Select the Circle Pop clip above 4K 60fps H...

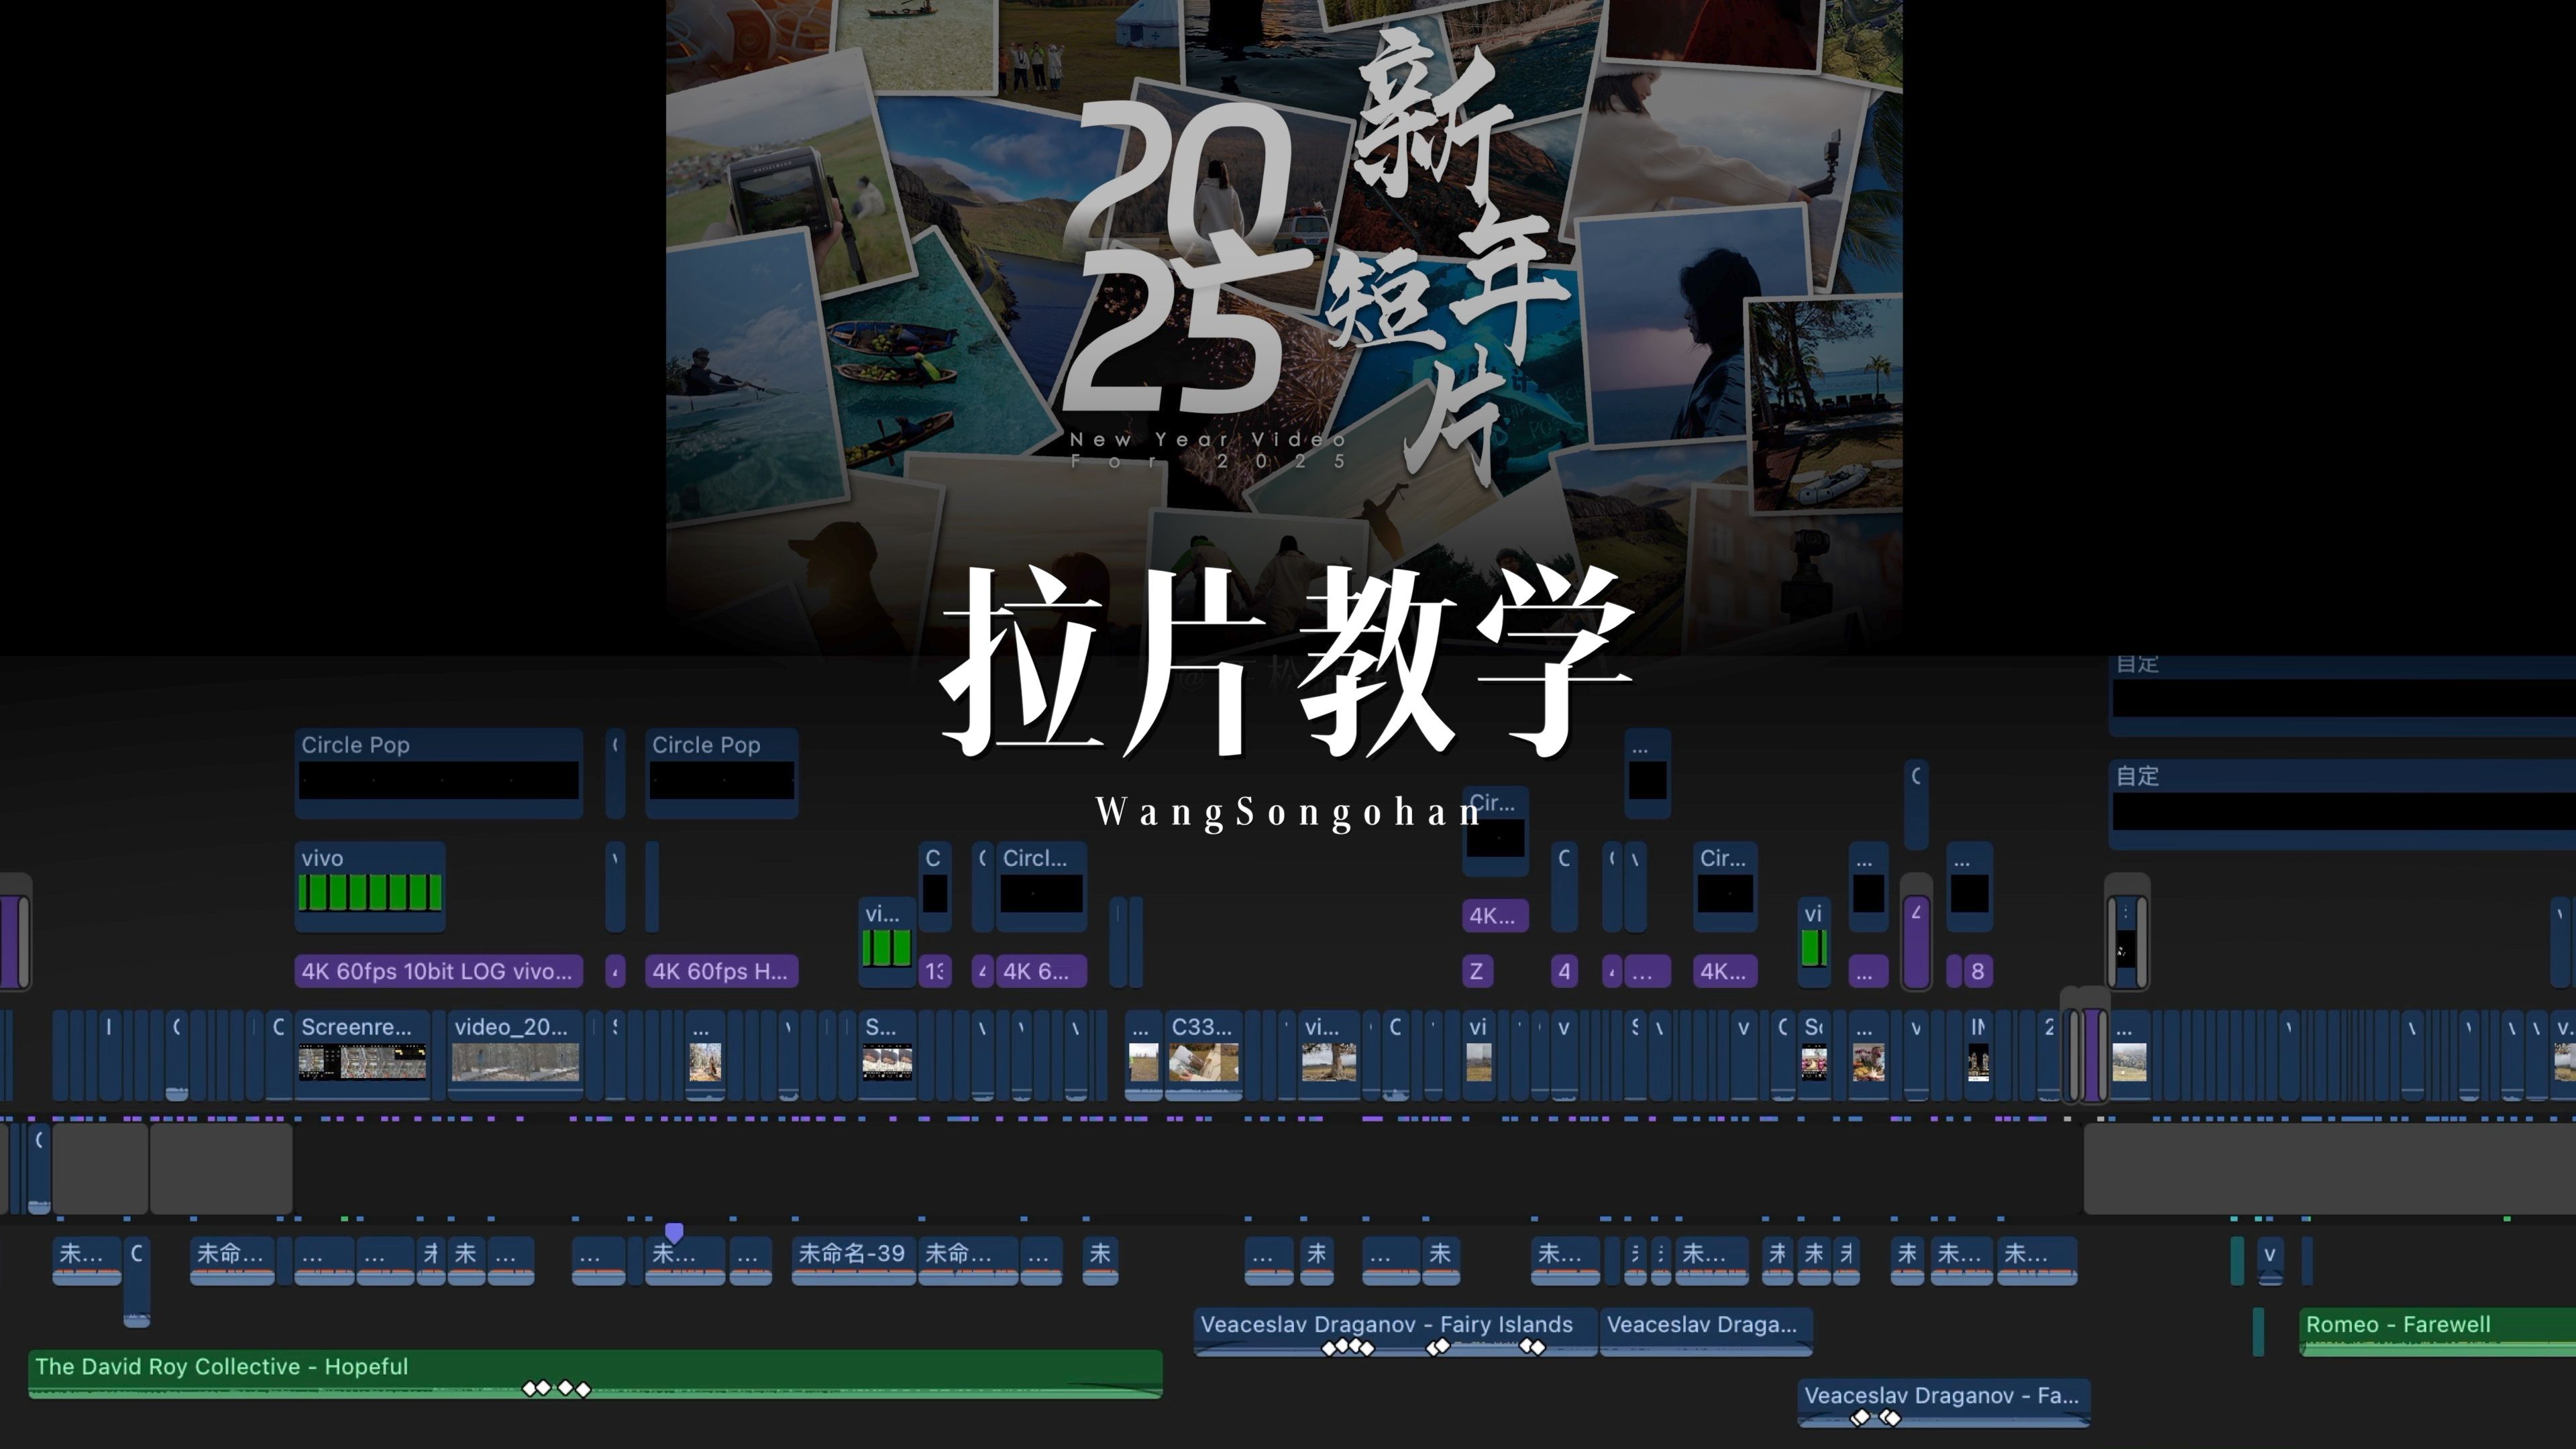pos(721,774)
